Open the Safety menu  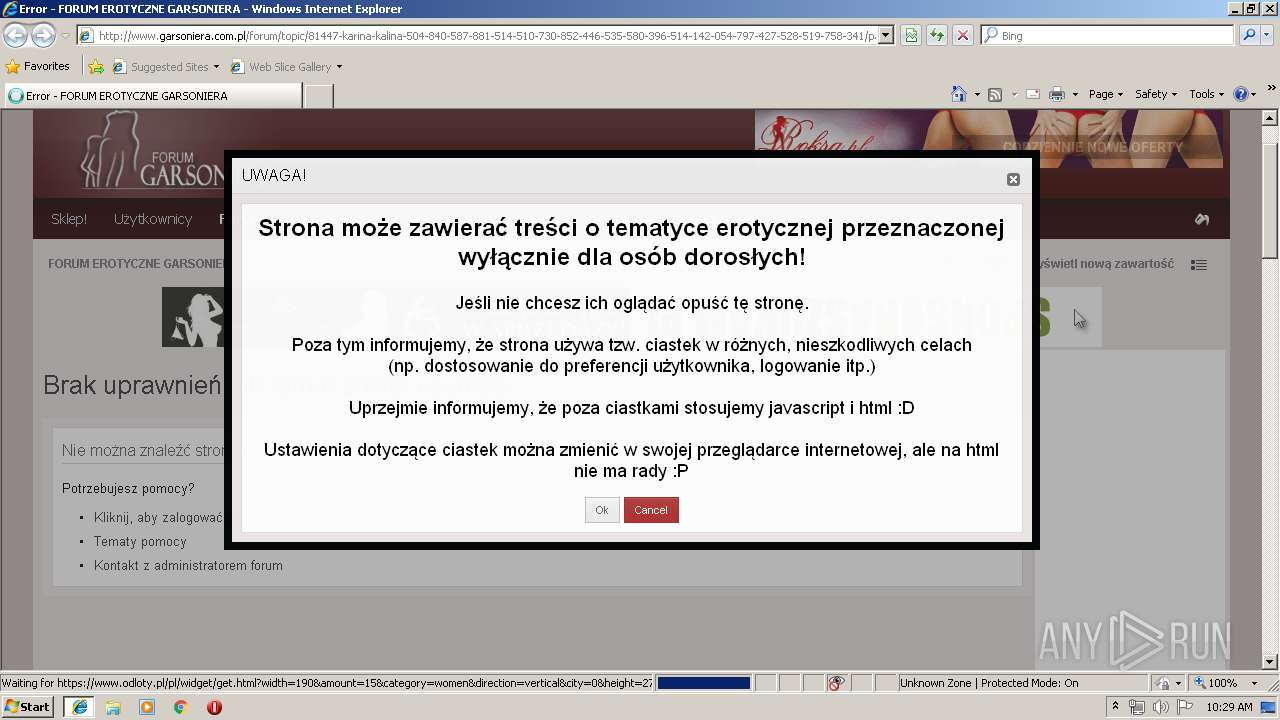point(1157,94)
